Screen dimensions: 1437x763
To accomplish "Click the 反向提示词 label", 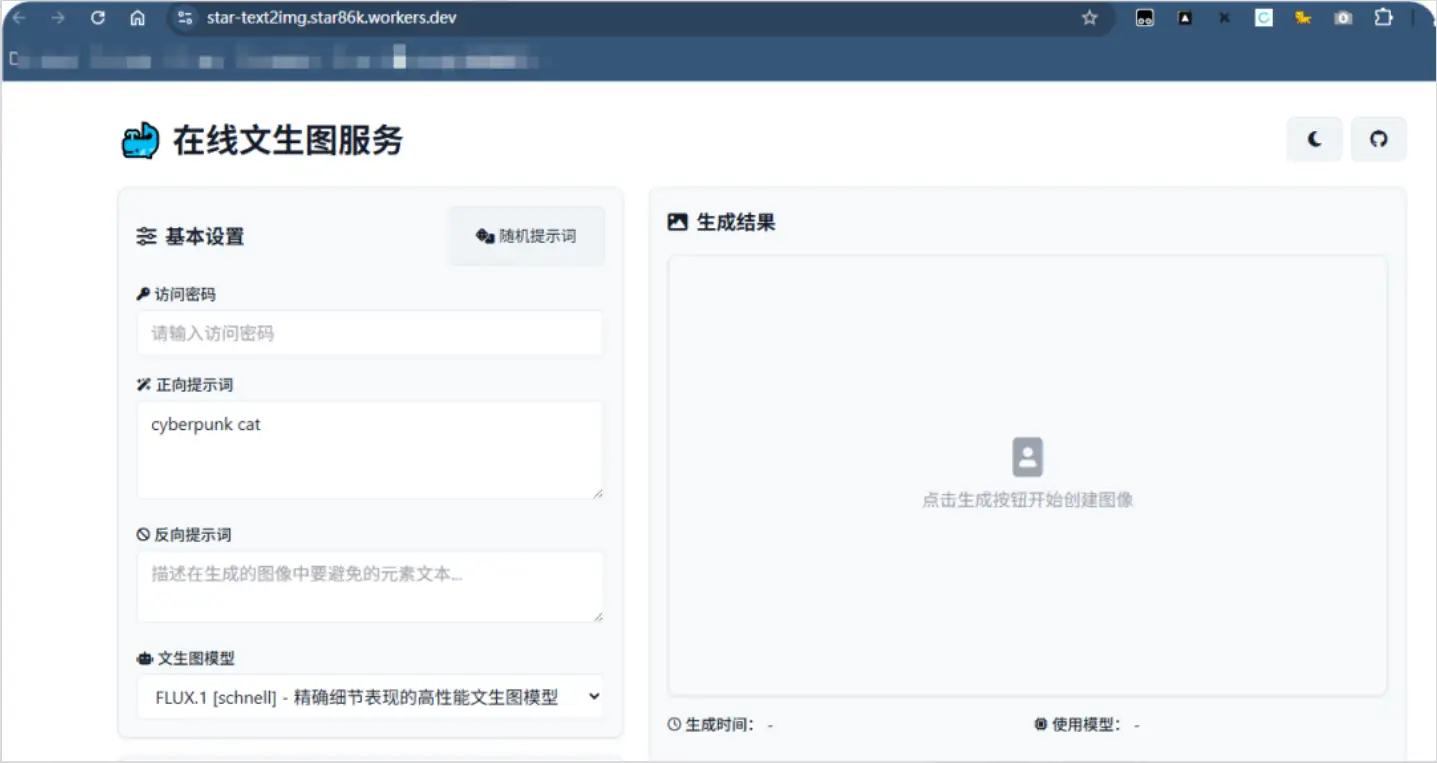I will pos(184,535).
